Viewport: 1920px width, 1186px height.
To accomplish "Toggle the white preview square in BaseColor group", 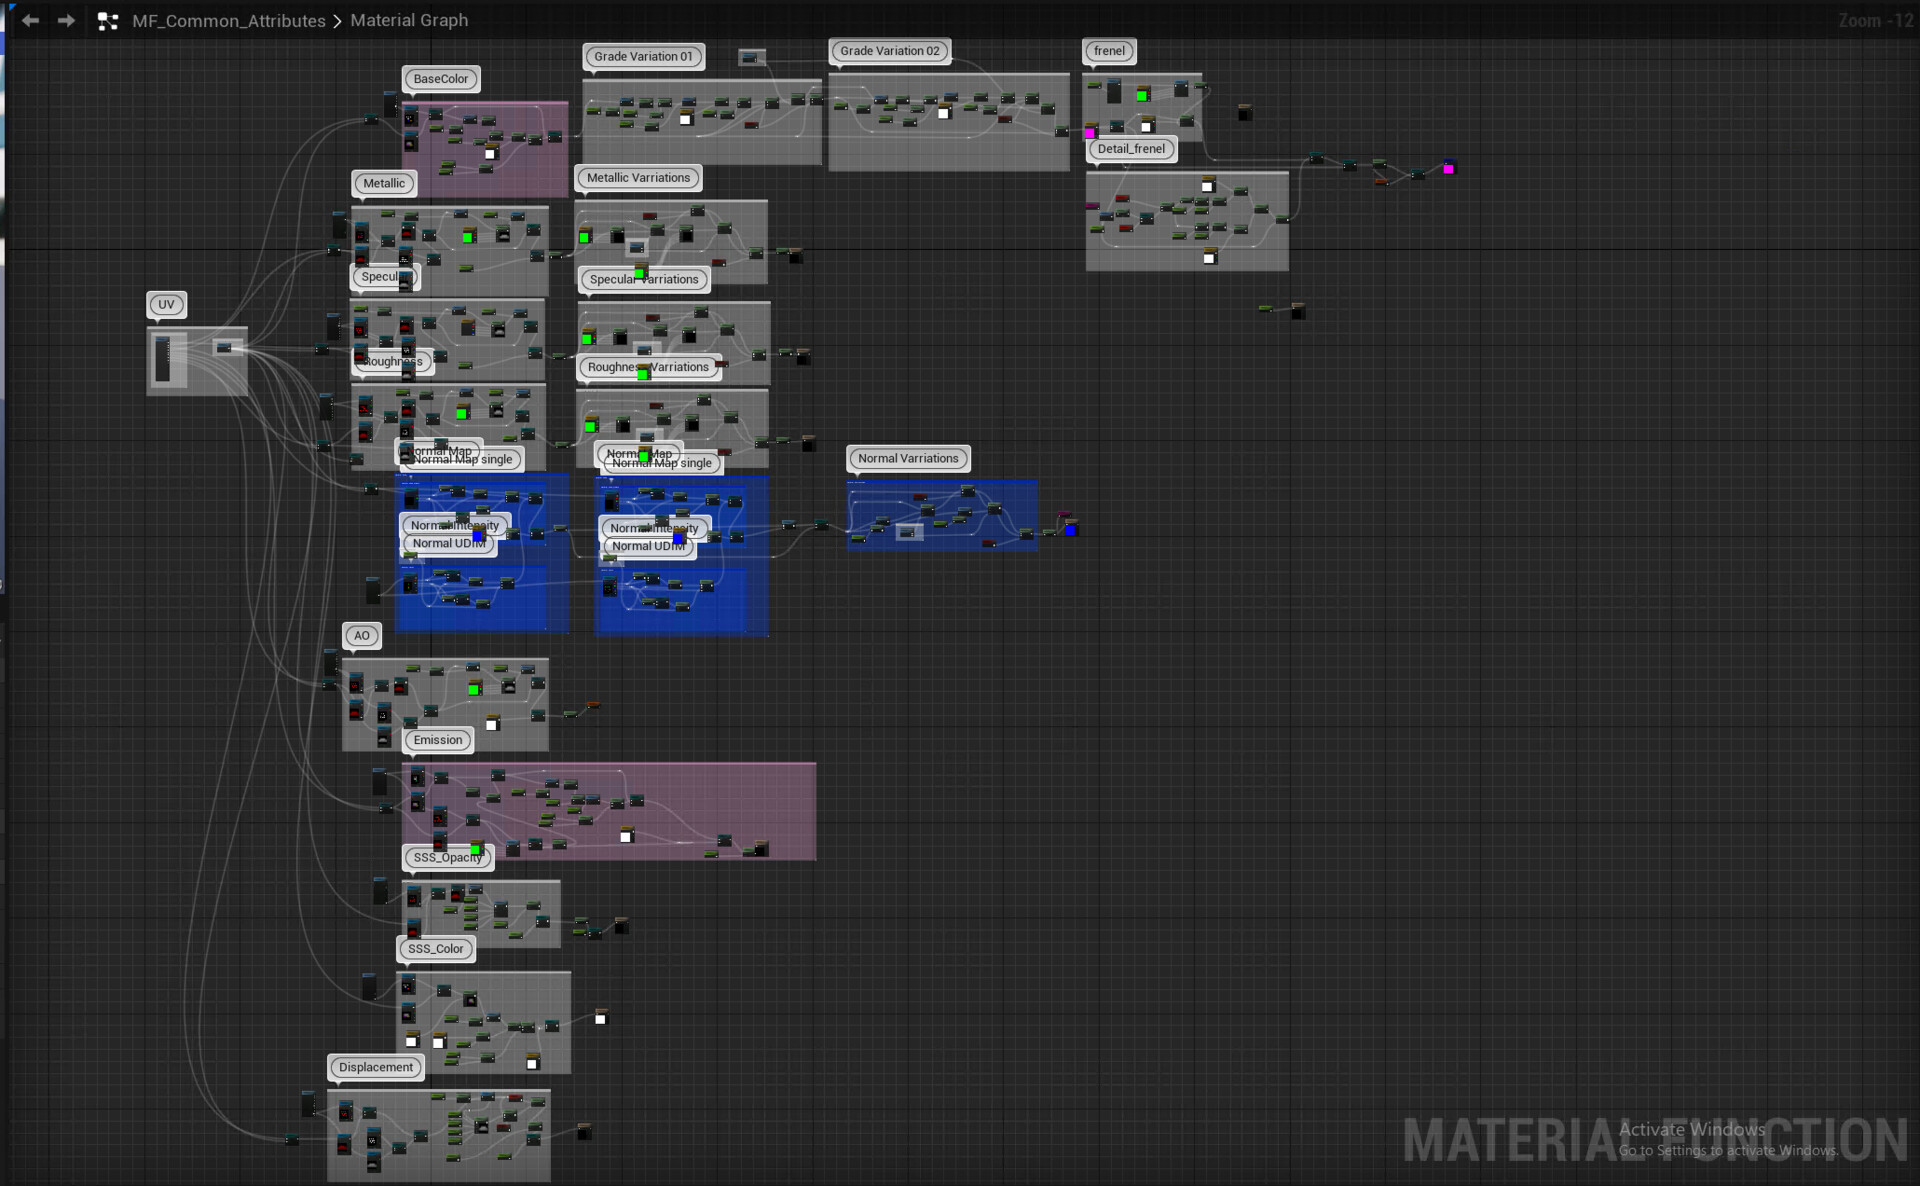I will [489, 153].
